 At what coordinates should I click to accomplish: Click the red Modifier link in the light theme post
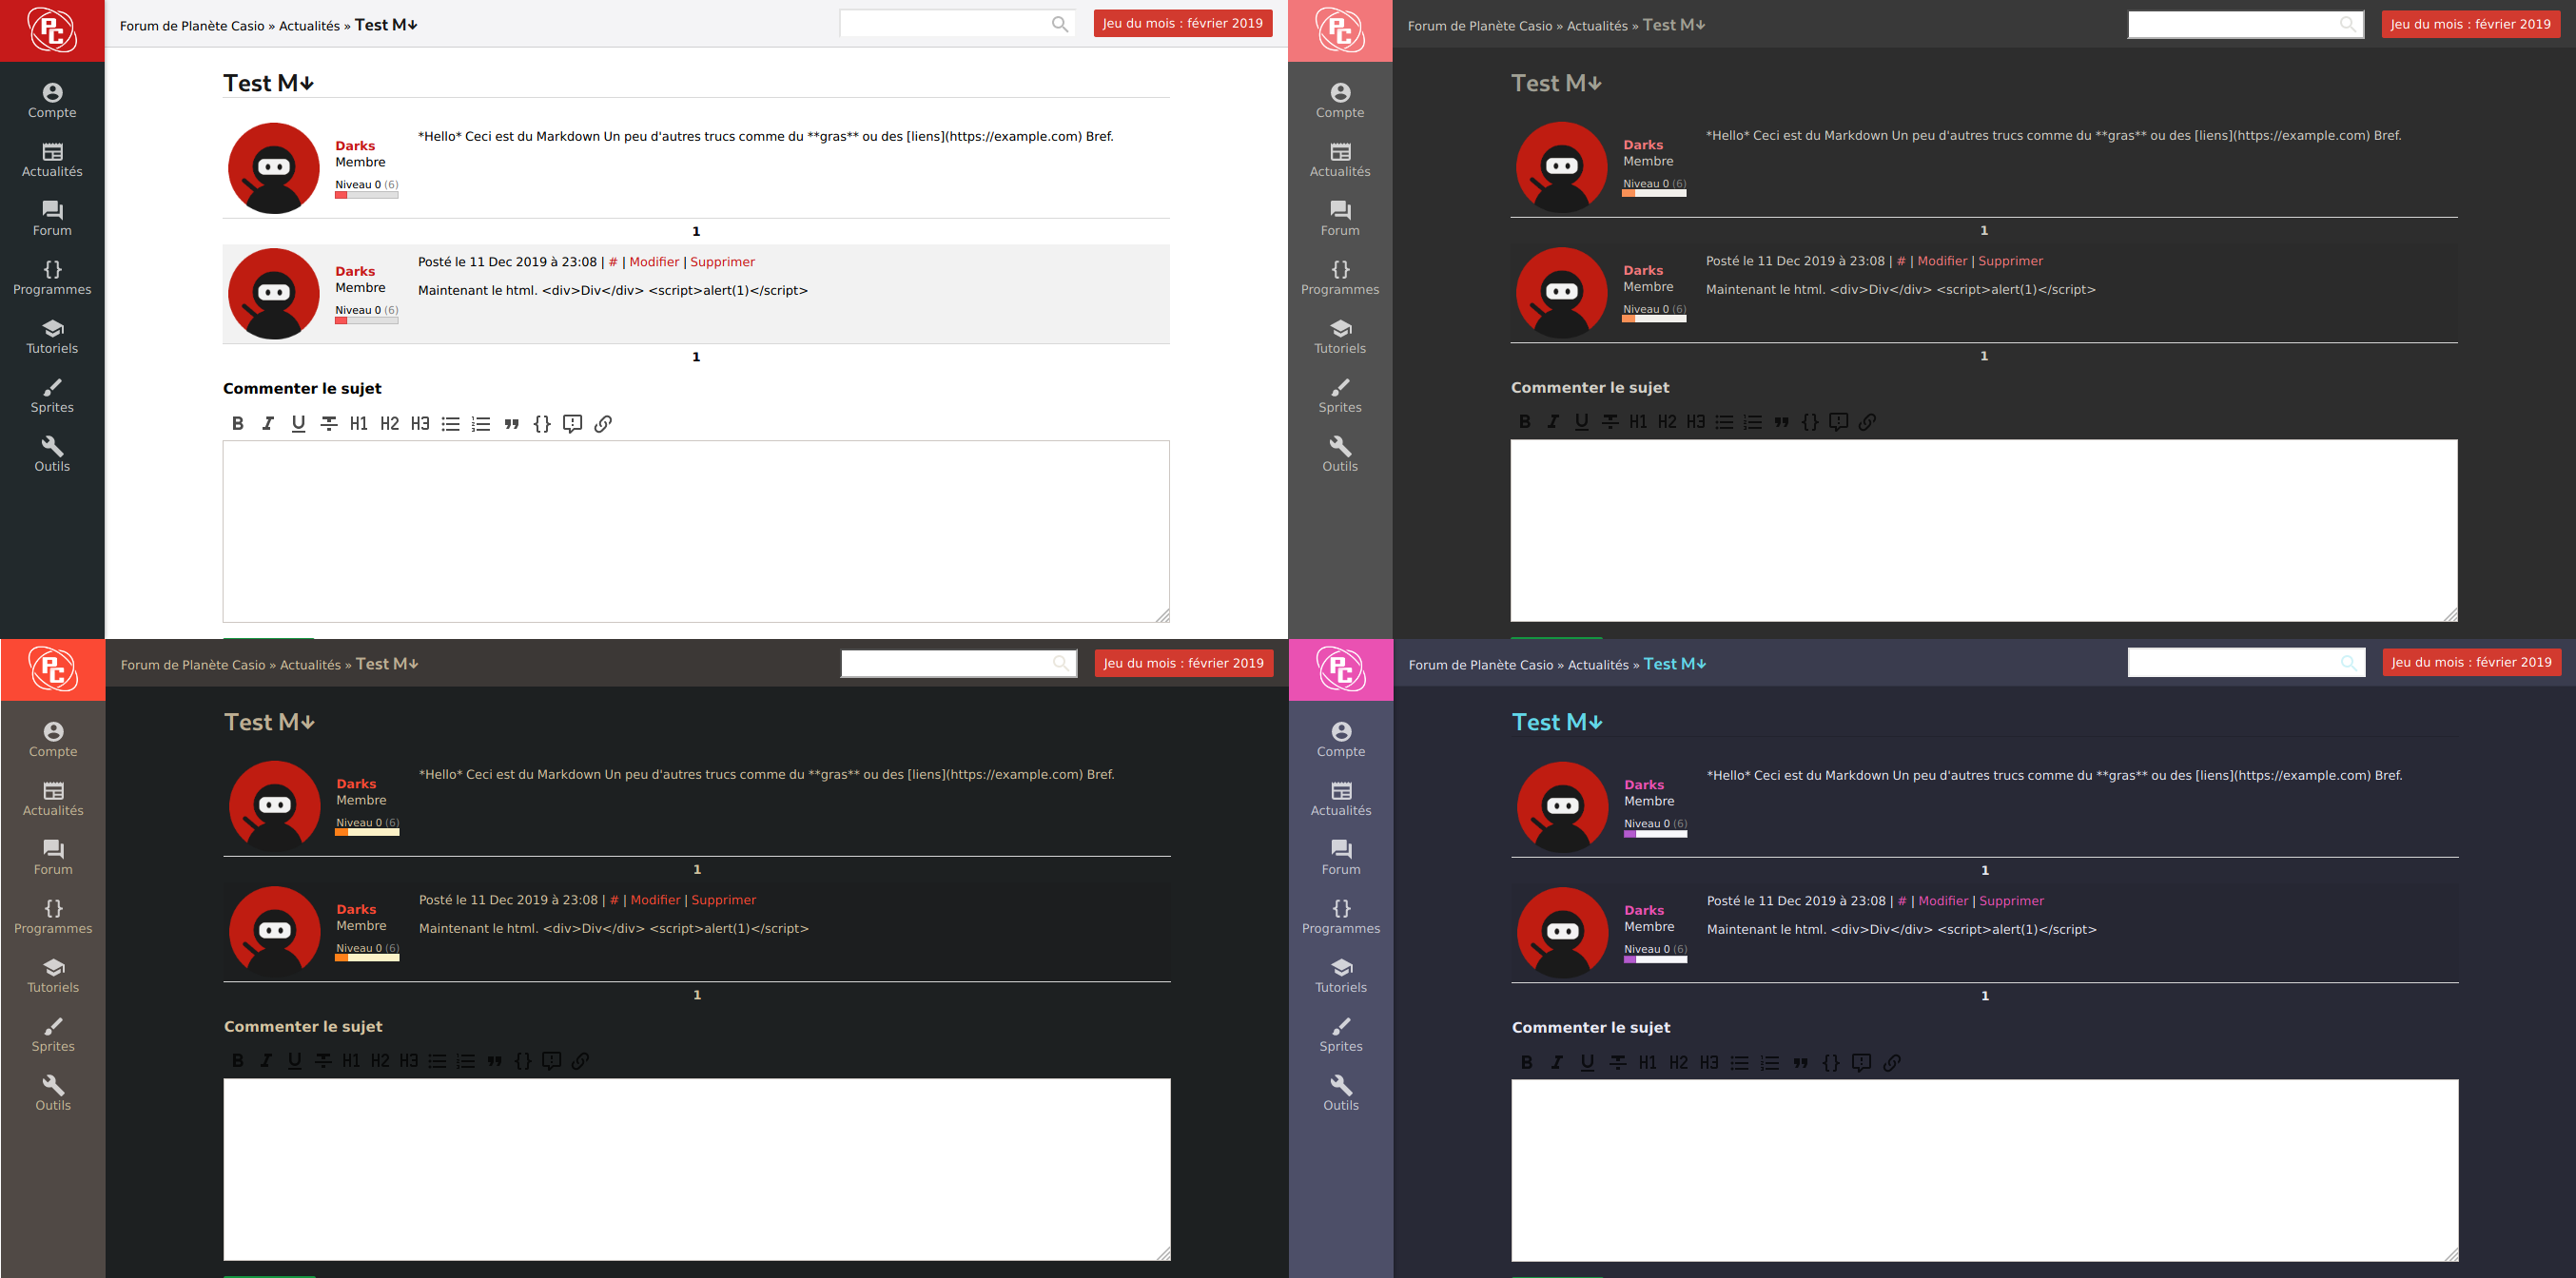pos(654,262)
